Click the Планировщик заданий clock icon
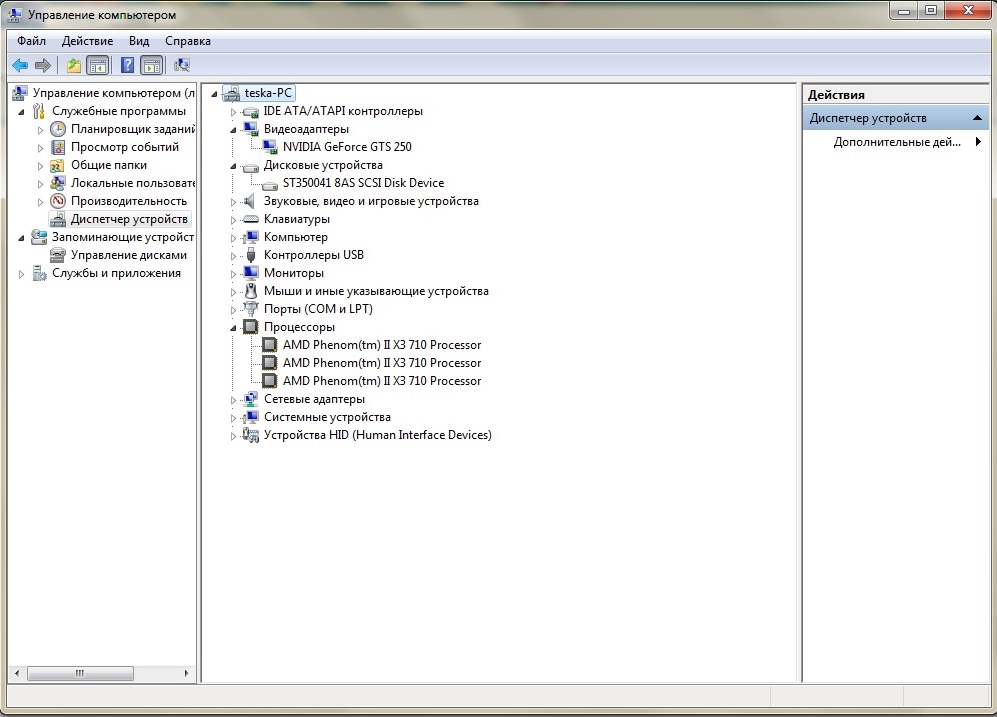Viewport: 997px width, 717px height. pos(59,129)
